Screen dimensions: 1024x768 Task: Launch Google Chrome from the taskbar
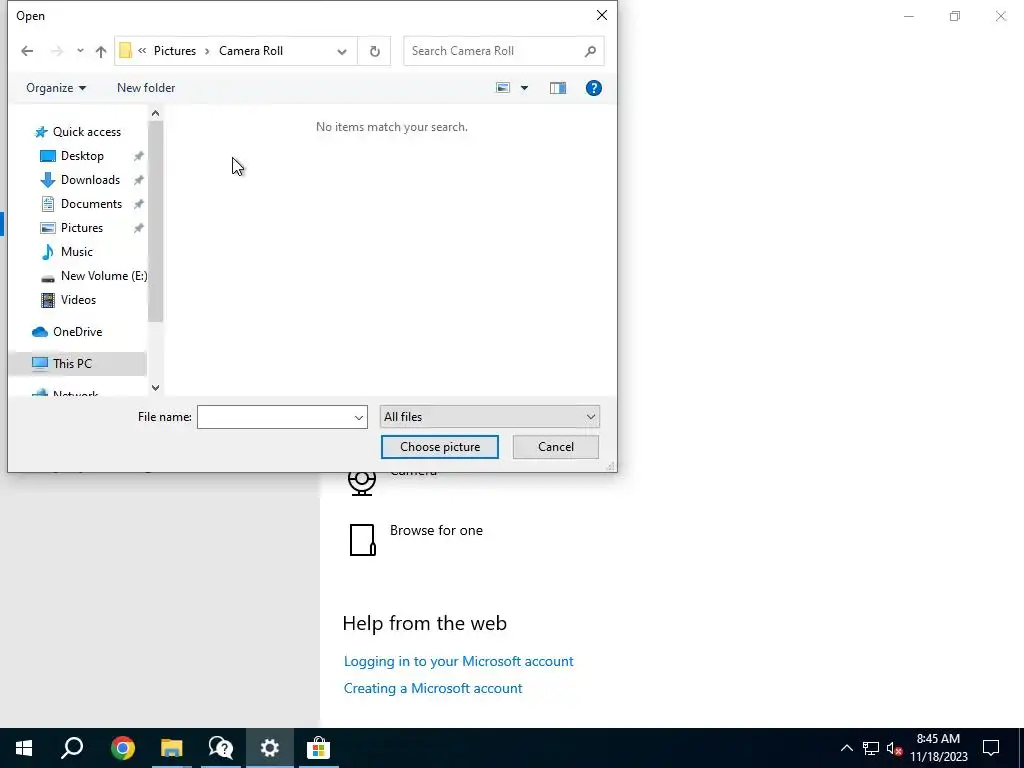[123, 748]
